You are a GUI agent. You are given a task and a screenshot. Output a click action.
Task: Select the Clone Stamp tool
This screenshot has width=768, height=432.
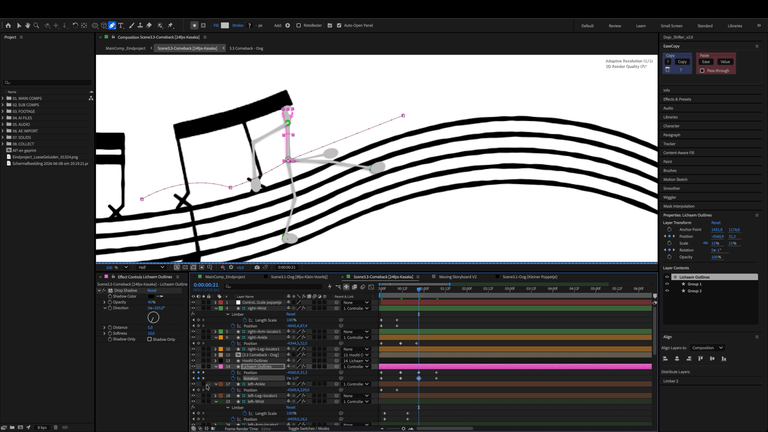(x=140, y=25)
